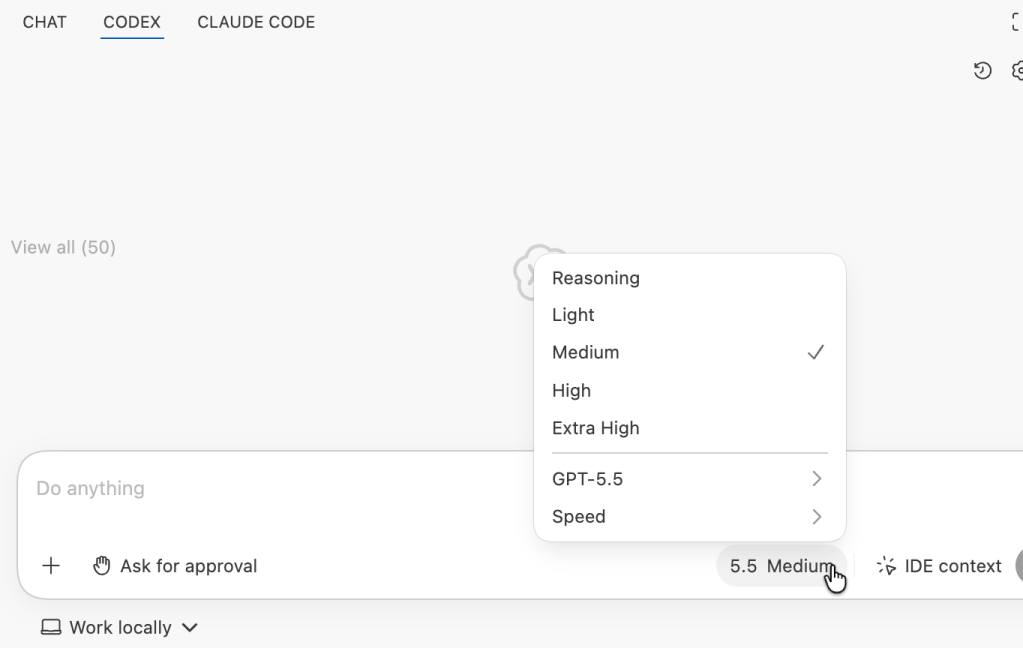Click the View all (50) link
The image size is (1023, 648).
click(x=63, y=247)
